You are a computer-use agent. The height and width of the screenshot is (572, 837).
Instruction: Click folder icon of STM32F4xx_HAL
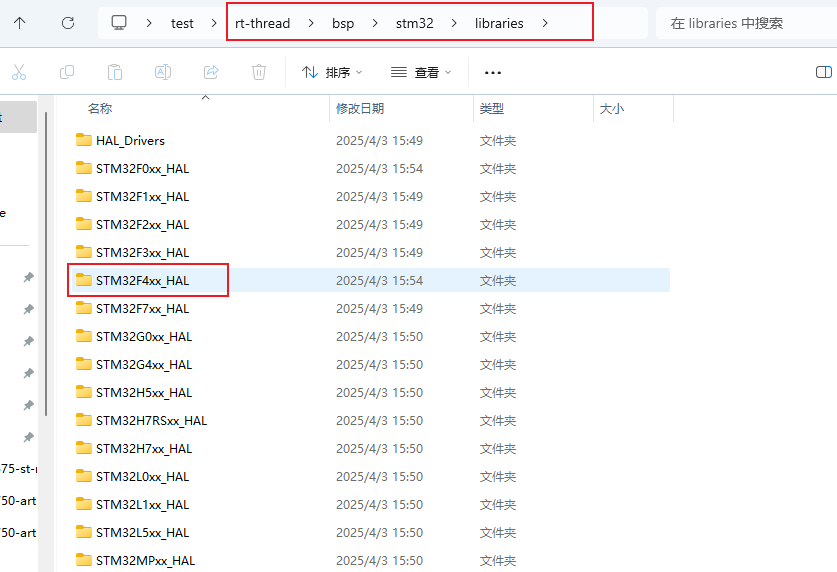tap(84, 280)
